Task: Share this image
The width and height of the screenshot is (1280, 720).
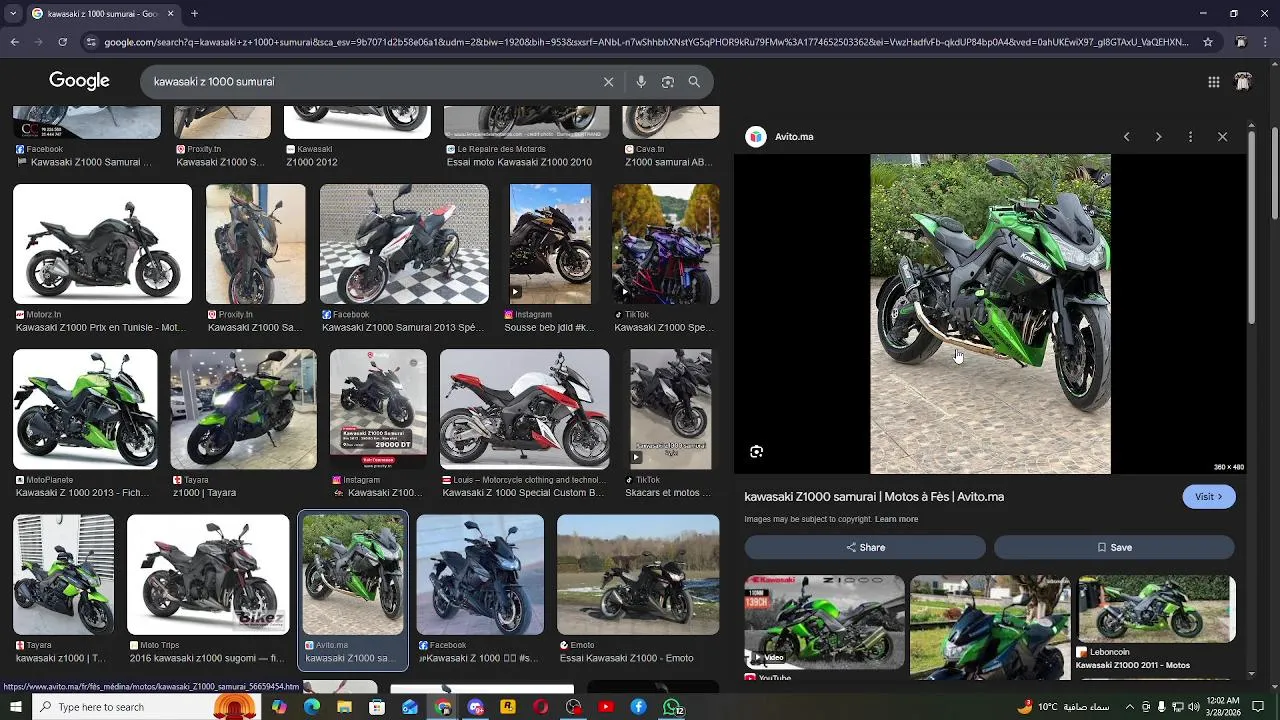Action: pos(865,547)
